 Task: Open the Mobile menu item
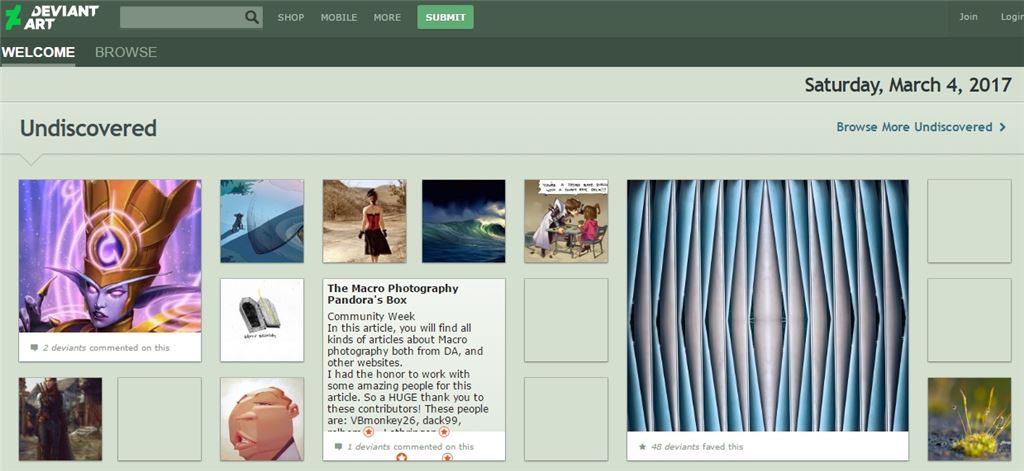coord(338,17)
